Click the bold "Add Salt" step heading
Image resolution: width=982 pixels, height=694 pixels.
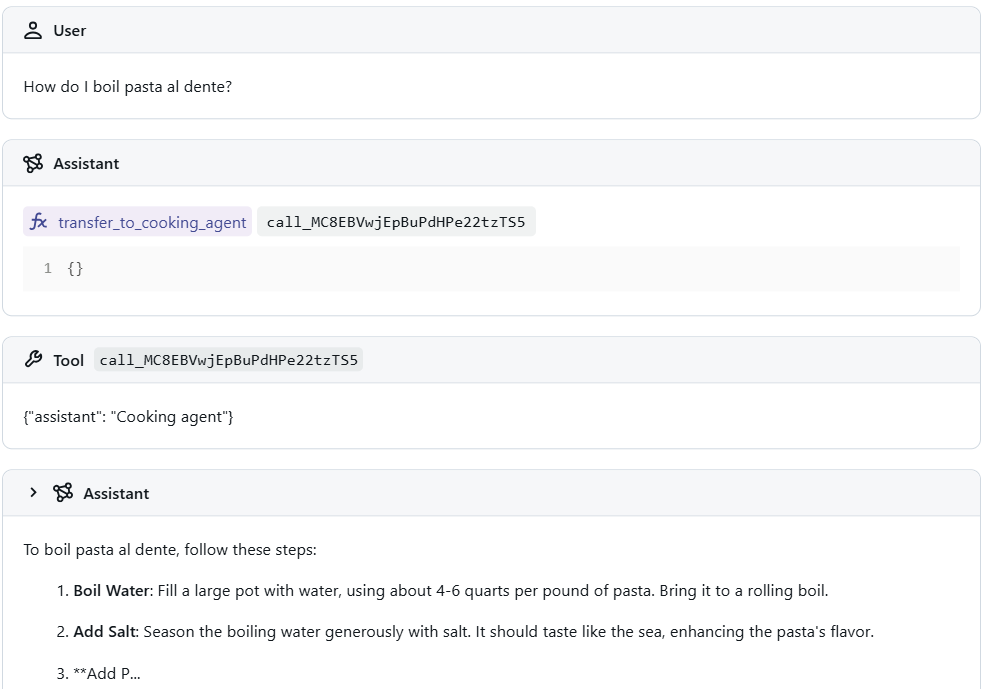[x=106, y=632]
